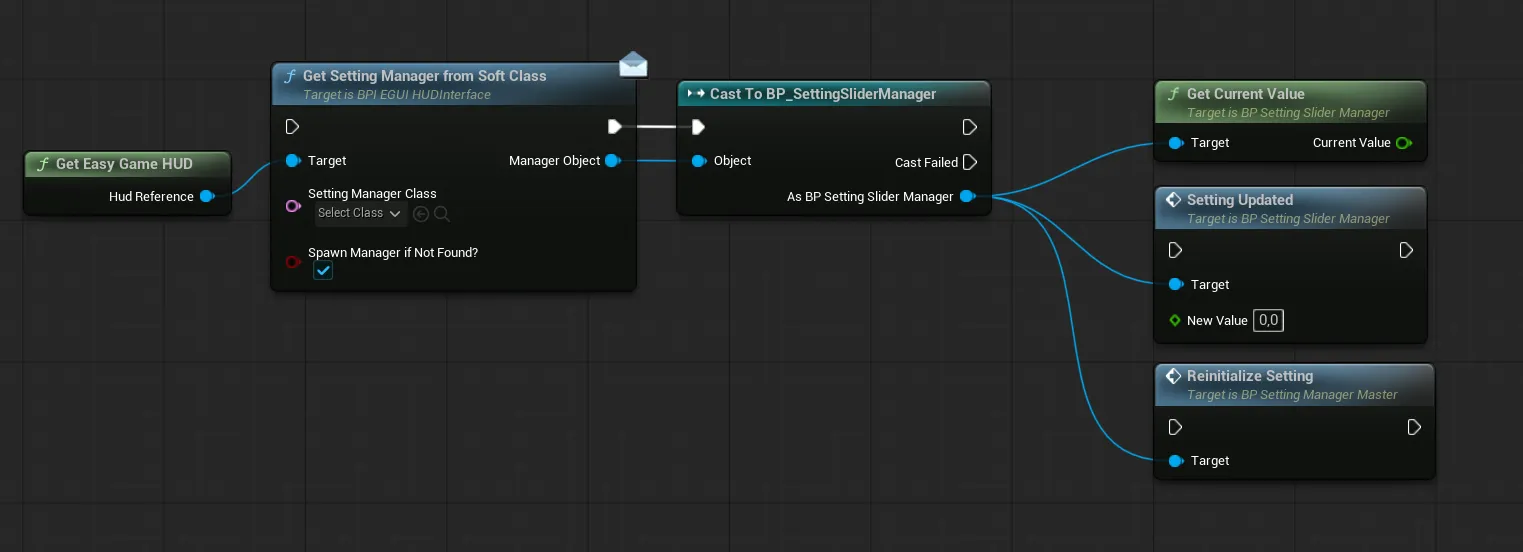Click the Target pin on Reinitialize Setting node

coord(1176,461)
